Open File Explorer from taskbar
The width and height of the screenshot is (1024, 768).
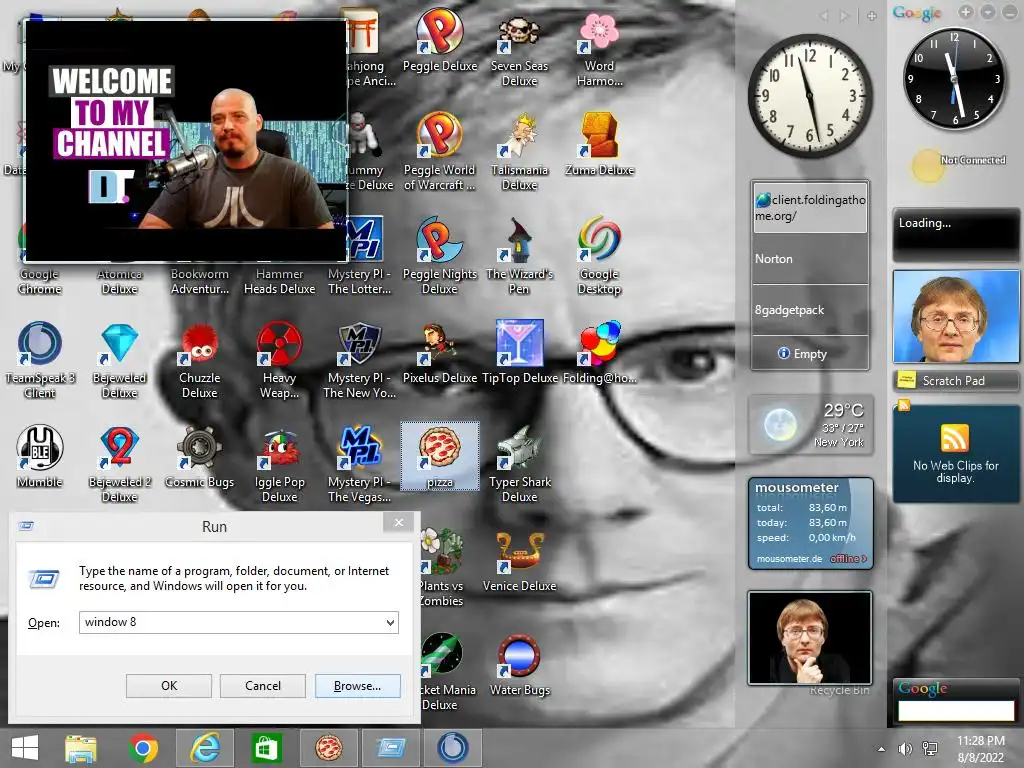[x=81, y=748]
